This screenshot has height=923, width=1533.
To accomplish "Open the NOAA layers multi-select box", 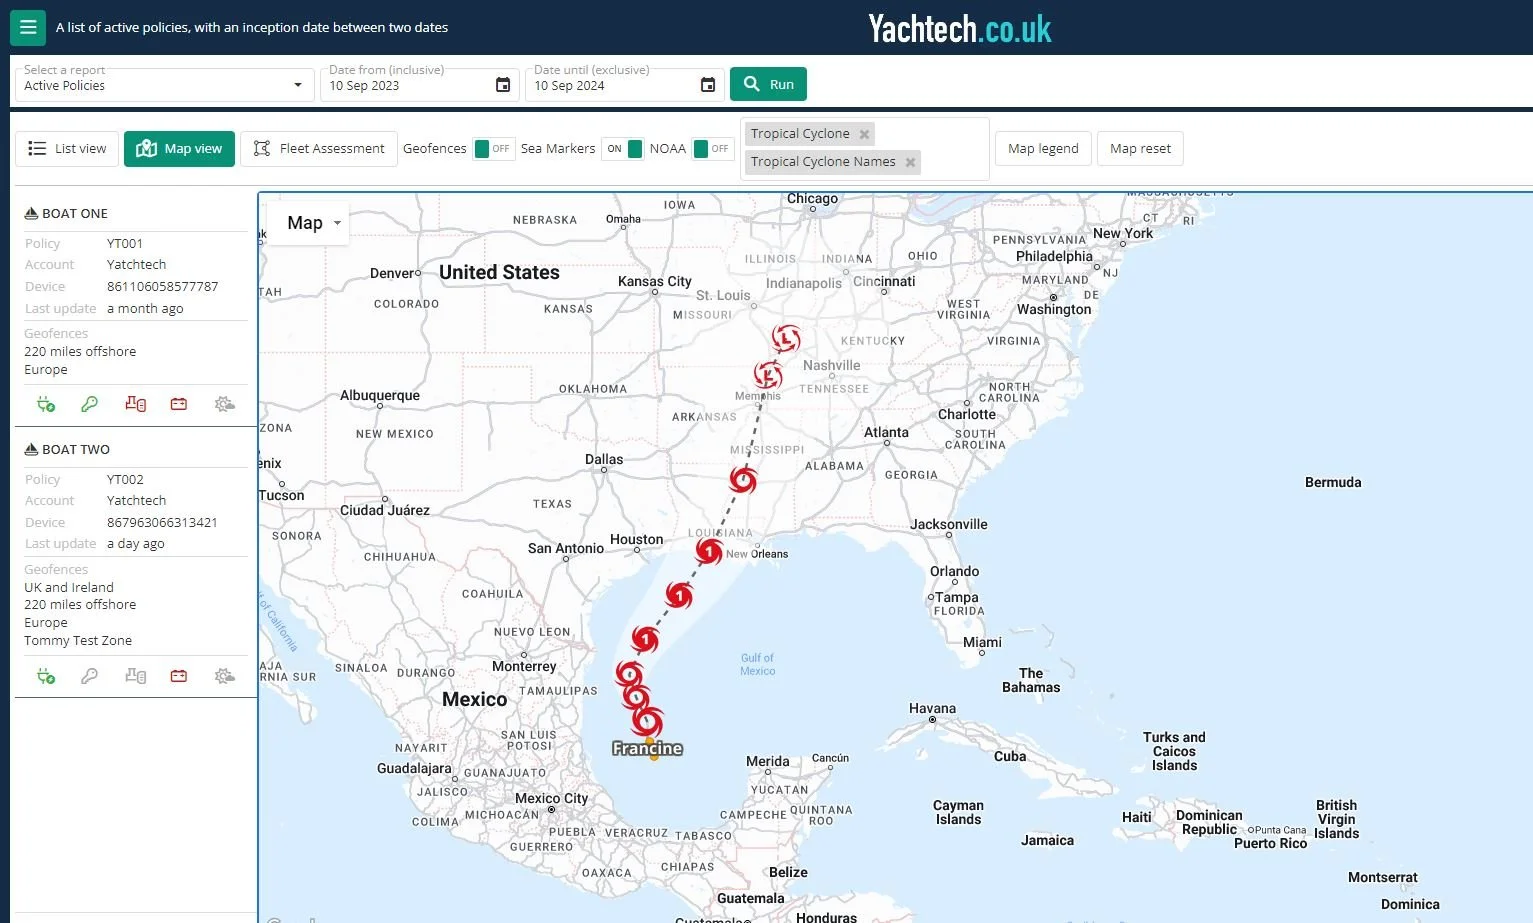I will [865, 149].
